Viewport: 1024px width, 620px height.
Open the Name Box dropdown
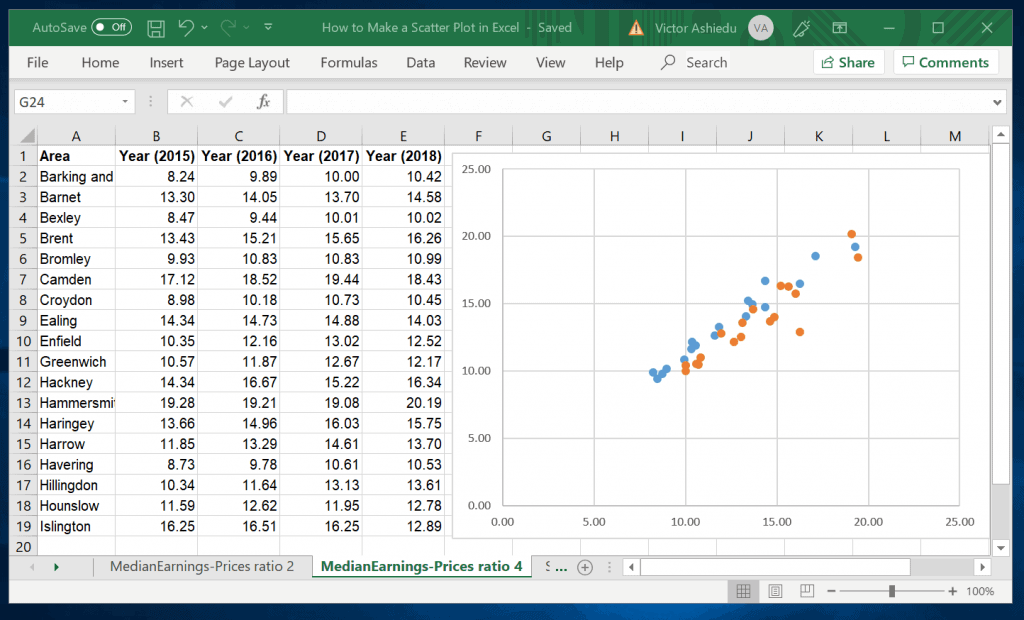pyautogui.click(x=124, y=100)
